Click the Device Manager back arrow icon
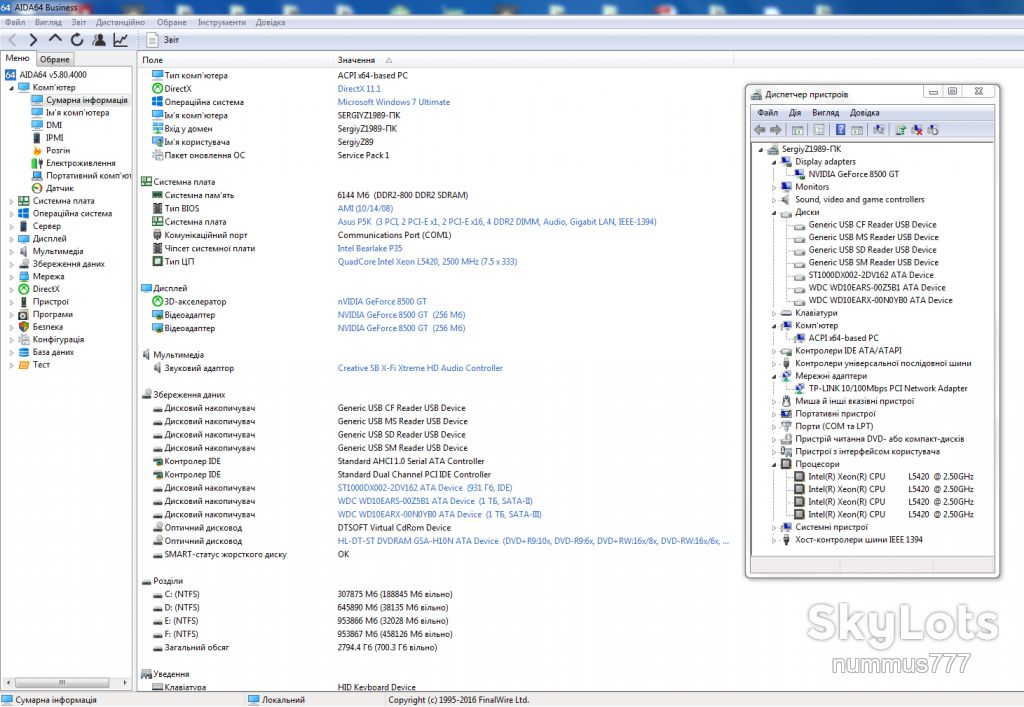 pyautogui.click(x=760, y=130)
